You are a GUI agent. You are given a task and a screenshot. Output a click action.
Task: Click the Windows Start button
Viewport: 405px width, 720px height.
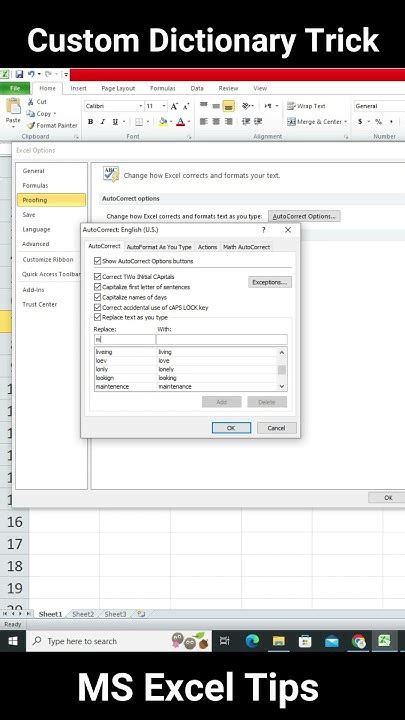point(13,641)
